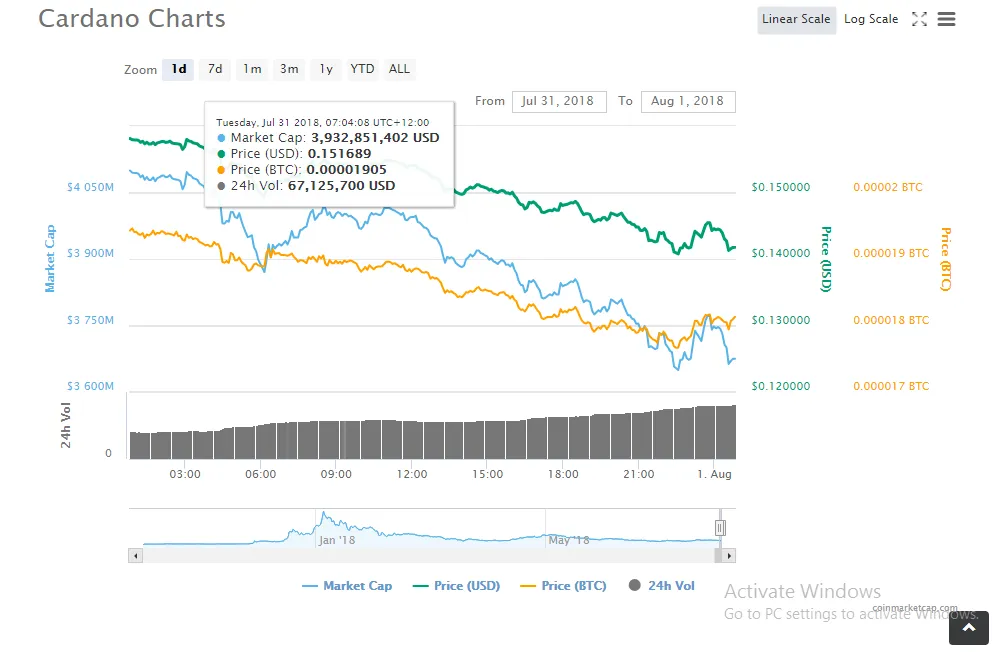The width and height of the screenshot is (998, 652).
Task: Click the $0.150000 price axis label
Action: [781, 187]
